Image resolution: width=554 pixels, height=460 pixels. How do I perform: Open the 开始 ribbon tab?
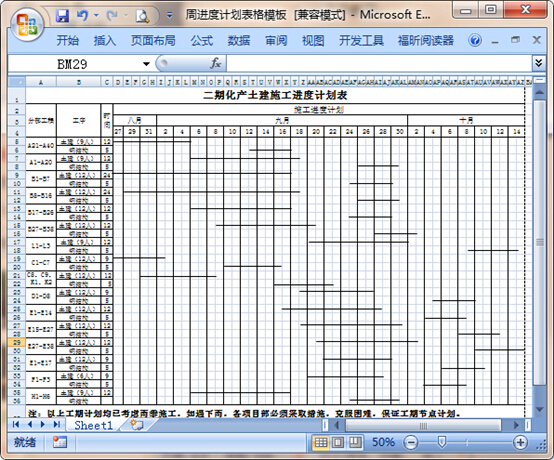(x=67, y=41)
